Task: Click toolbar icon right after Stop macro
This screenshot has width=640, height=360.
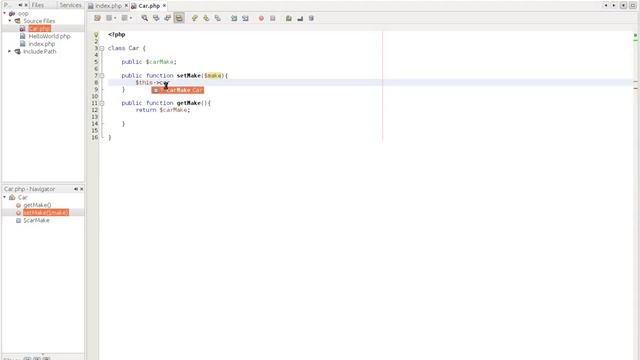Action: [x=289, y=18]
